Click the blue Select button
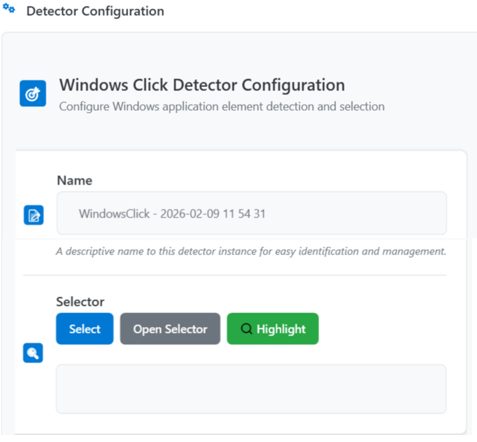The width and height of the screenshot is (477, 442). tap(85, 329)
